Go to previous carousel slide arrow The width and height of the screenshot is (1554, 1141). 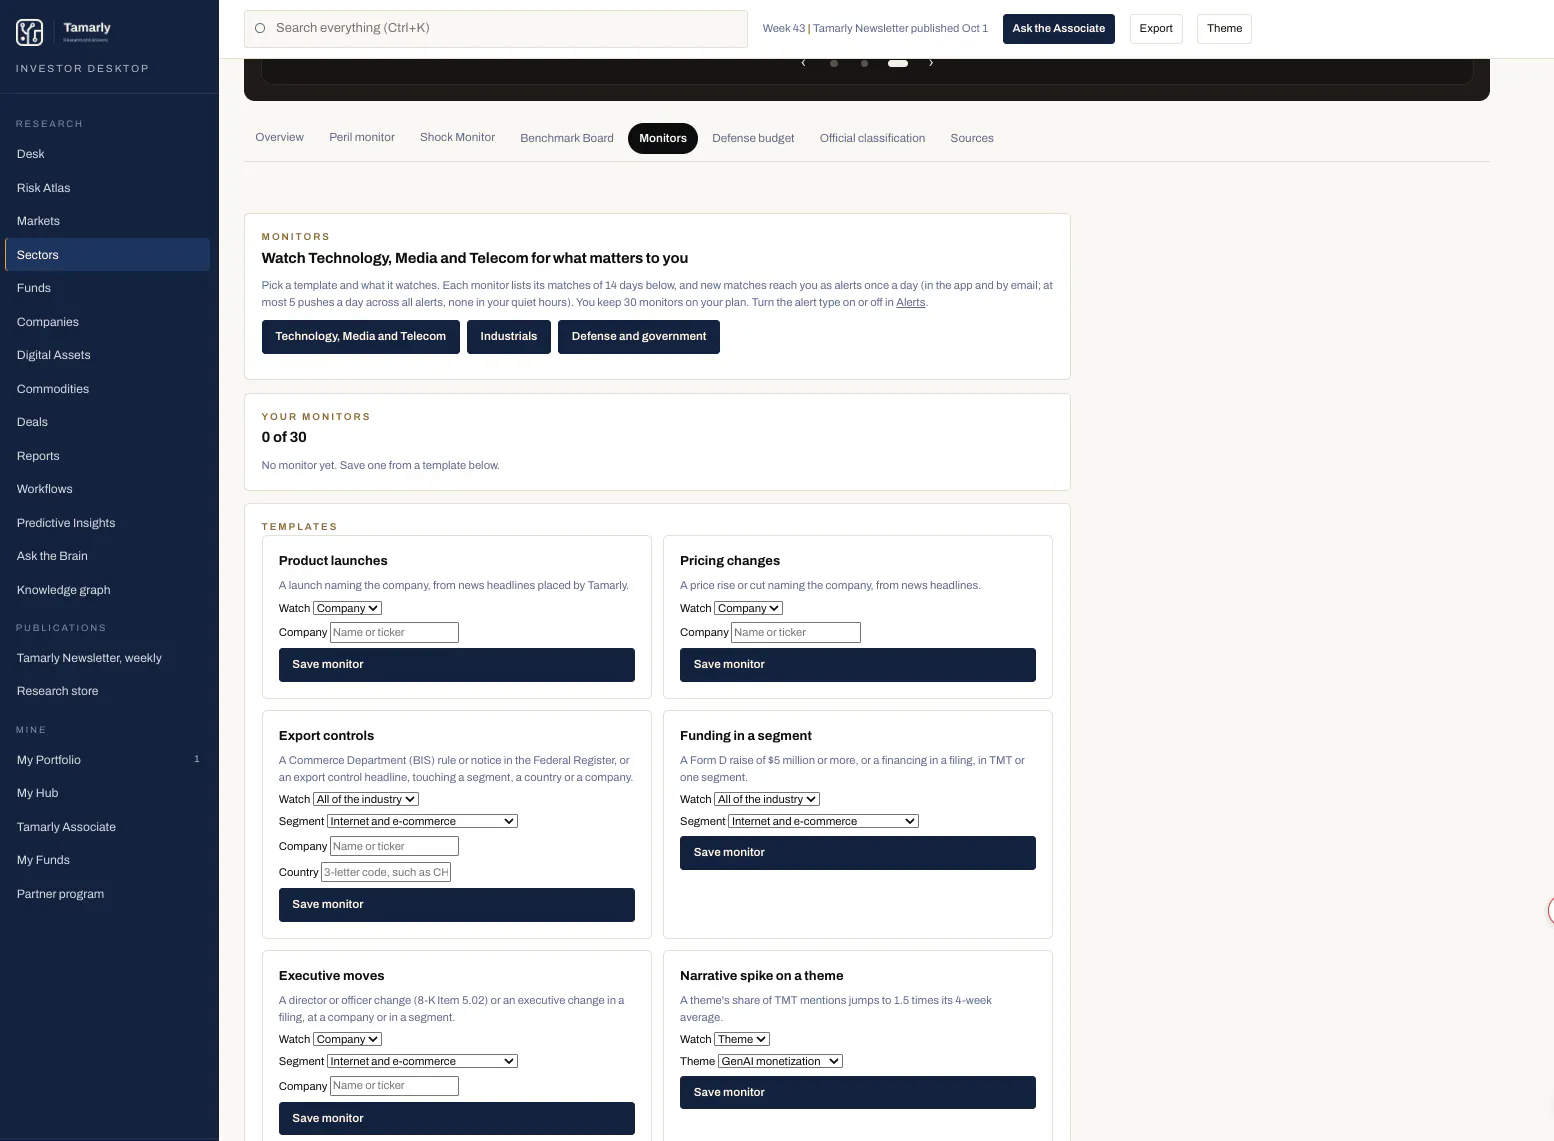(803, 63)
